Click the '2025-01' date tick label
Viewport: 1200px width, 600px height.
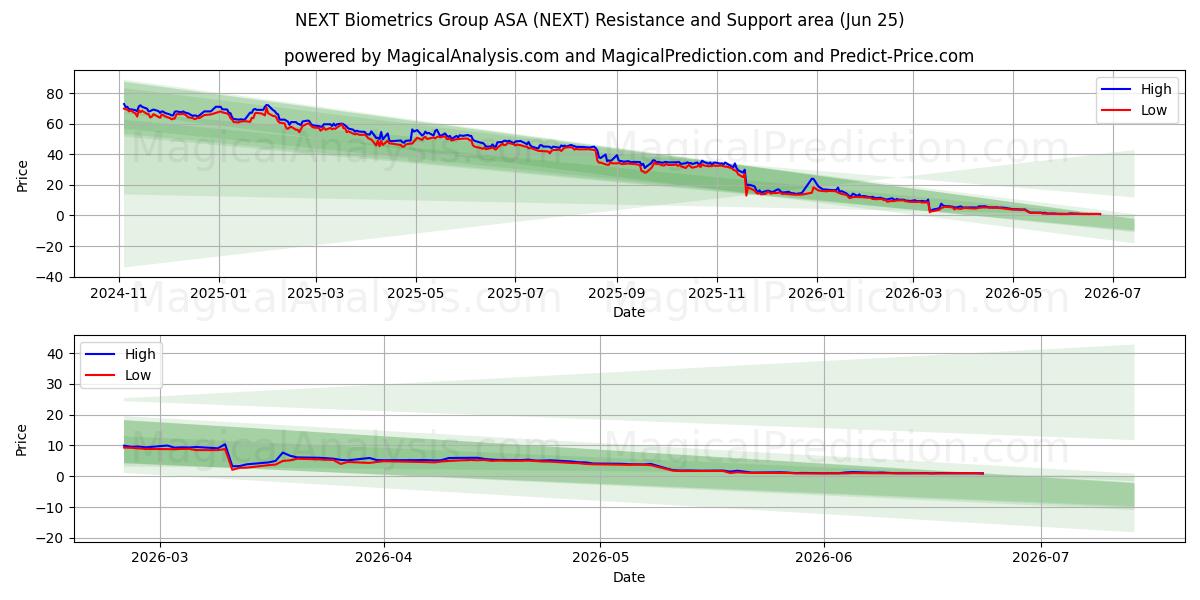coord(219,295)
